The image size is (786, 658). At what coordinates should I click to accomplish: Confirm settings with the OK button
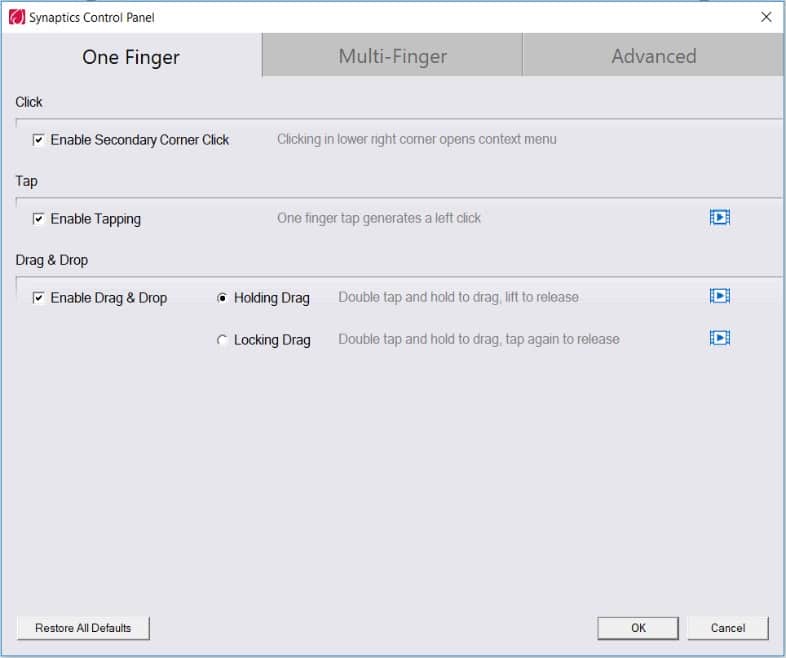(638, 628)
